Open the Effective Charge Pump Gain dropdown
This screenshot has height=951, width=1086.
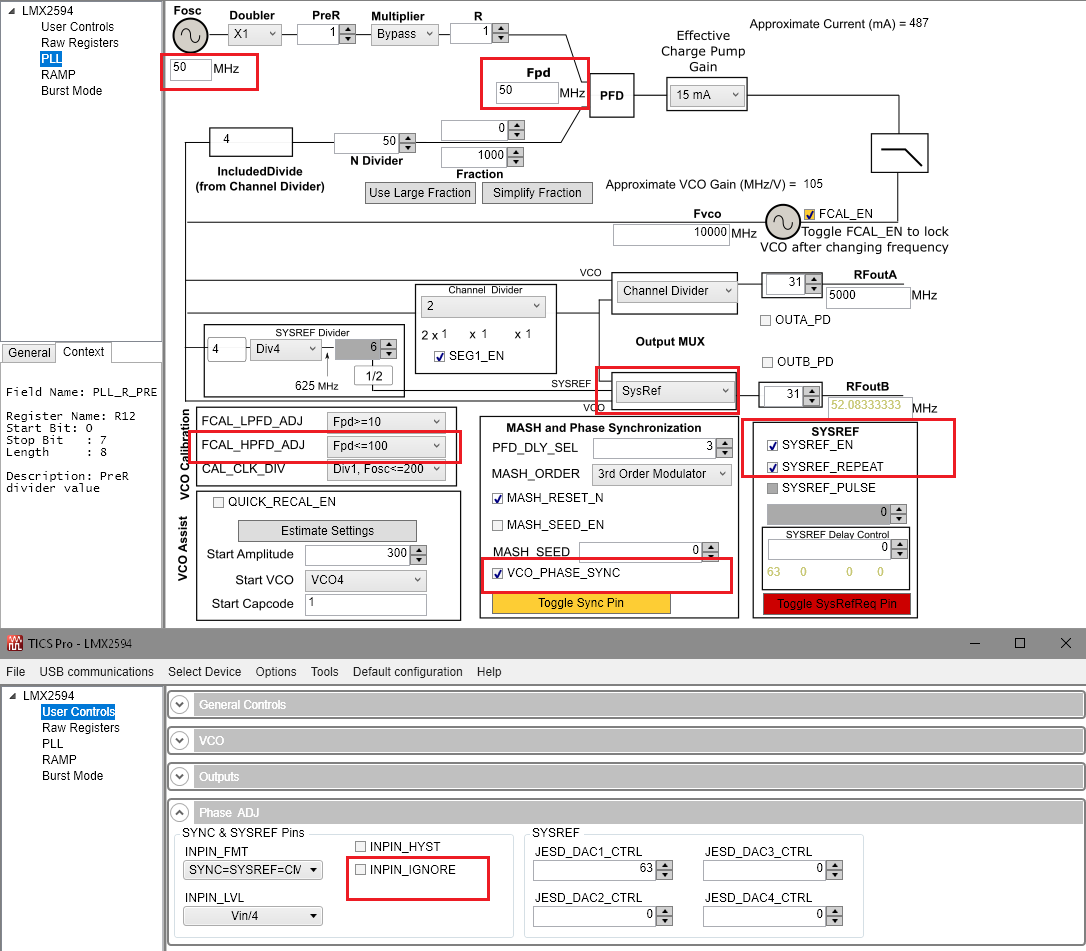[707, 95]
